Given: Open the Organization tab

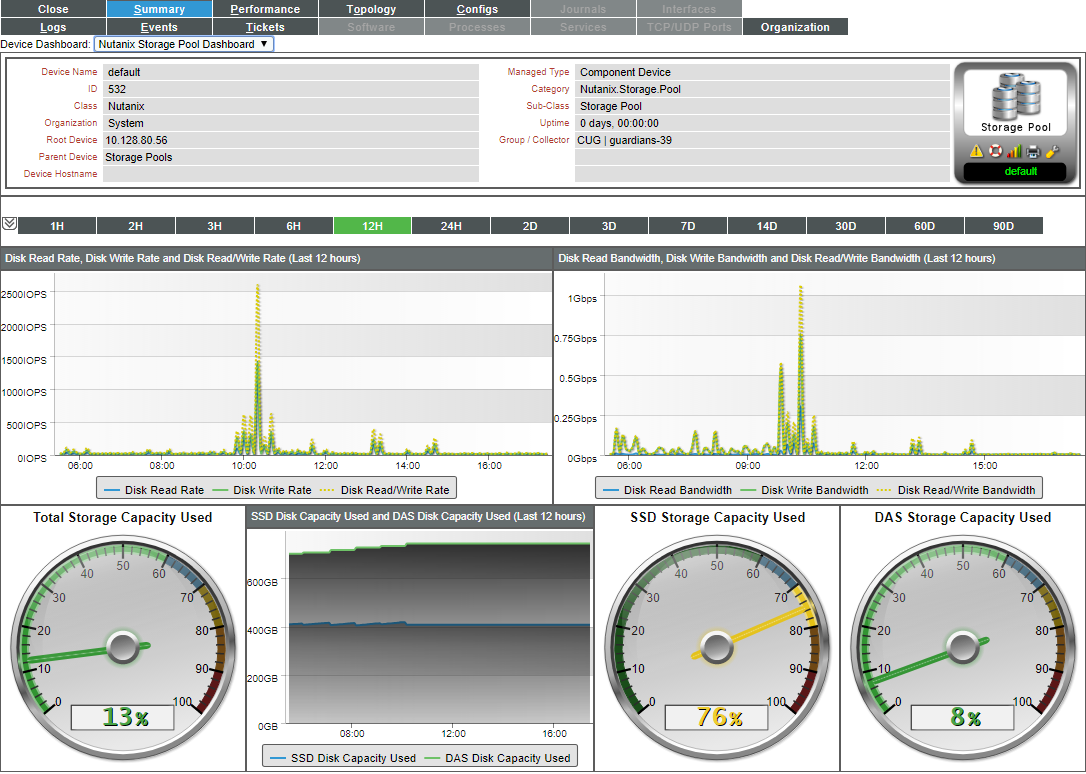Looking at the screenshot, I should [x=795, y=27].
